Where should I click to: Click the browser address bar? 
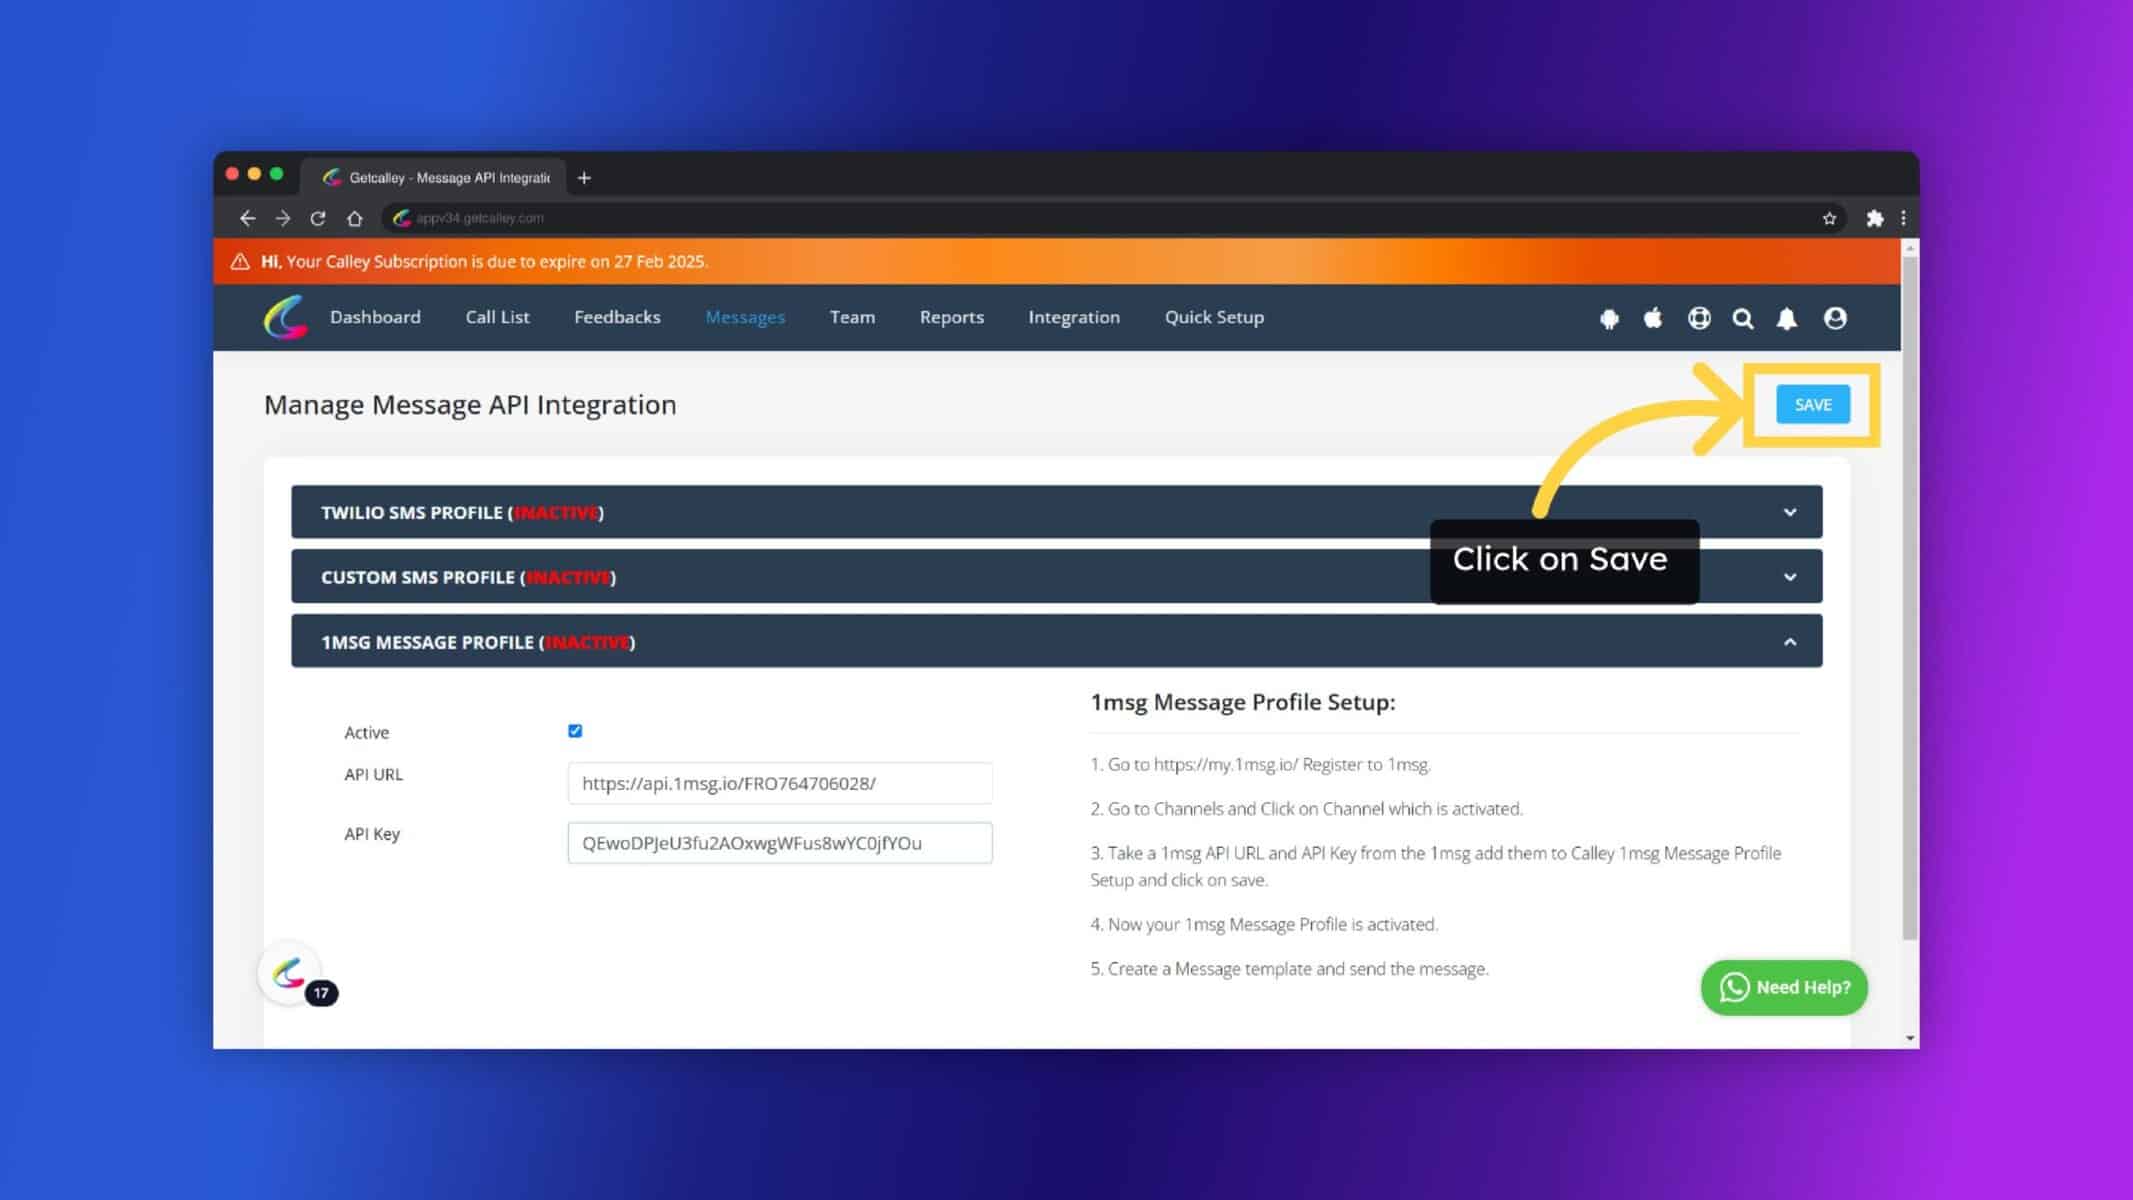1115,218
